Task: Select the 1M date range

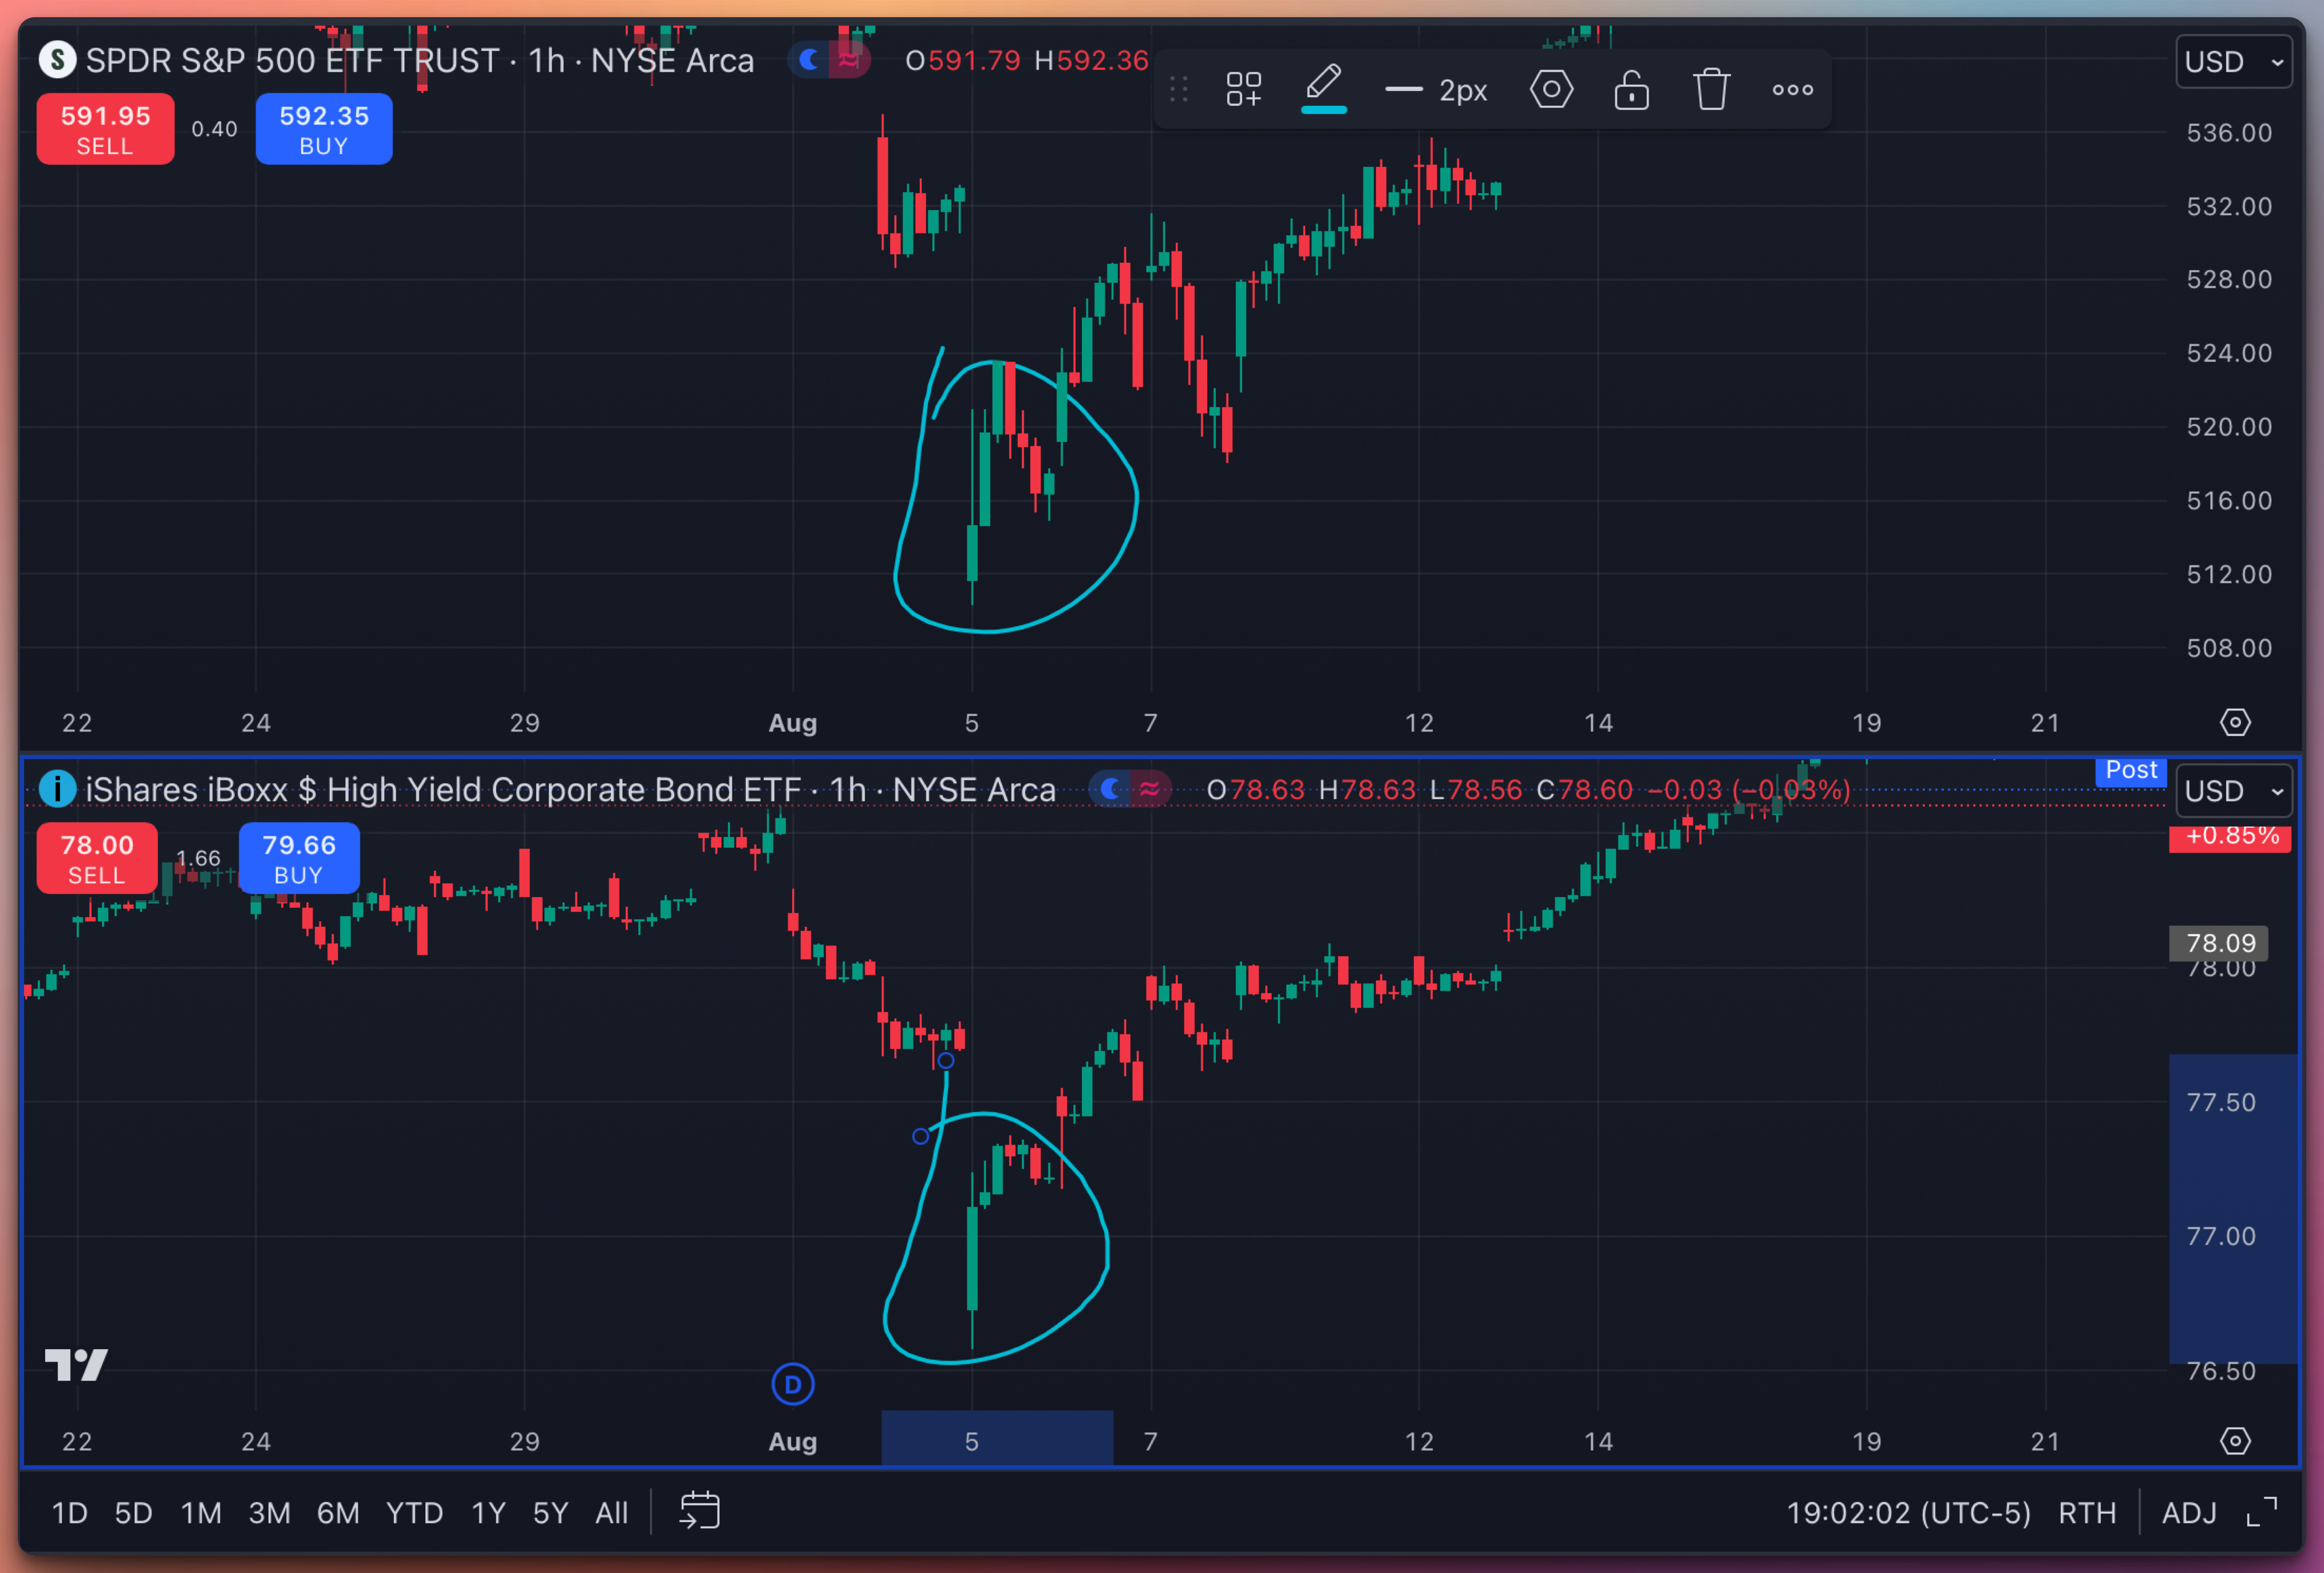Action: [x=201, y=1513]
